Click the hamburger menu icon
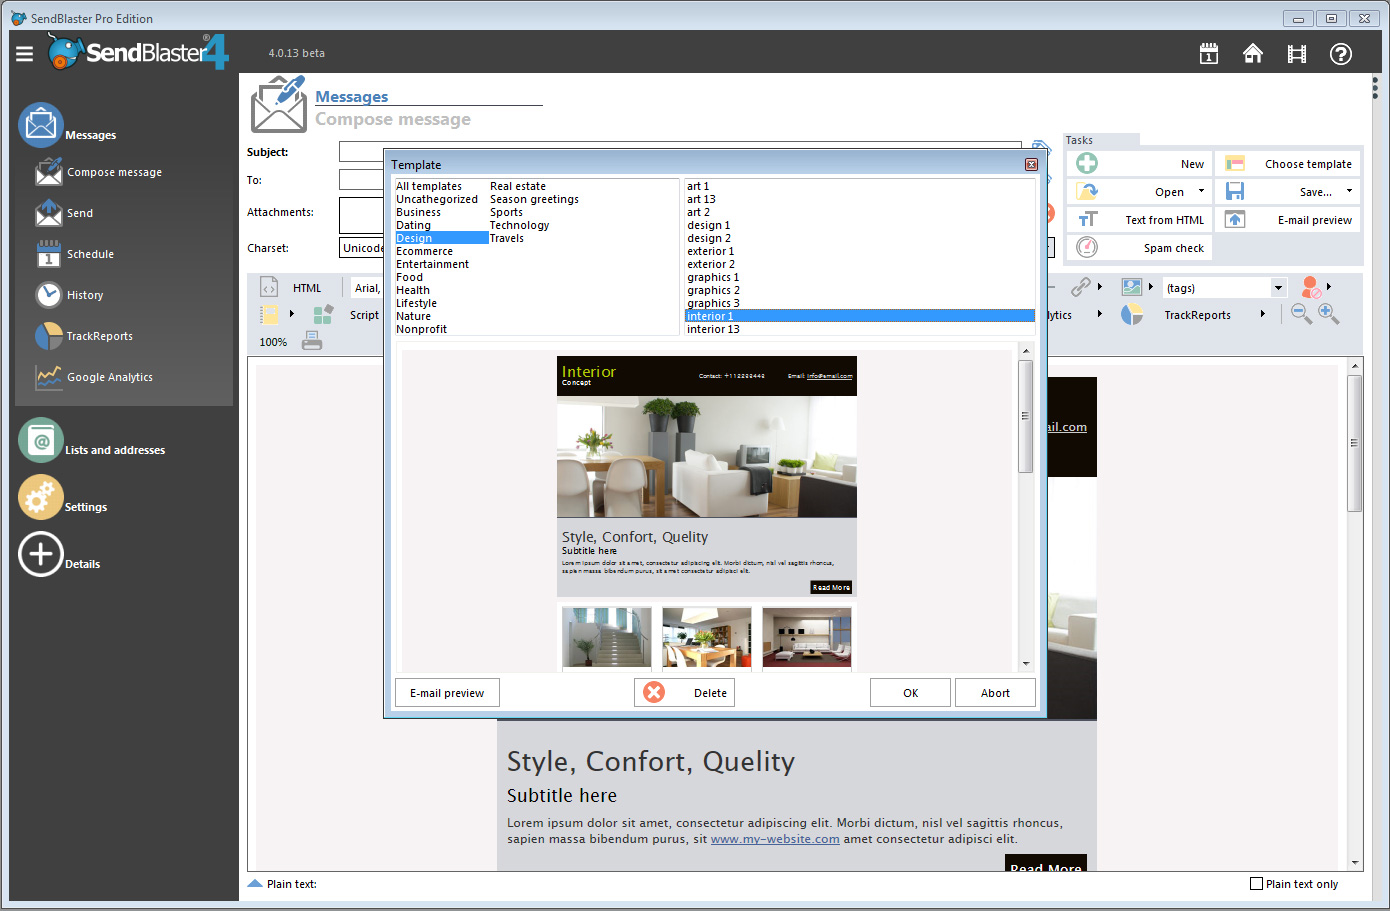 click(x=25, y=54)
